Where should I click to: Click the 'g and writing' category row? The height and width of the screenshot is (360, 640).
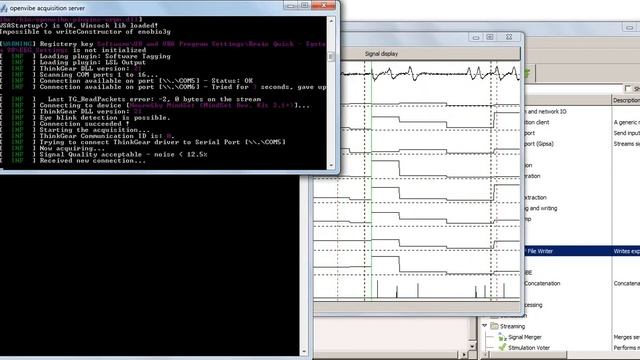pos(540,208)
